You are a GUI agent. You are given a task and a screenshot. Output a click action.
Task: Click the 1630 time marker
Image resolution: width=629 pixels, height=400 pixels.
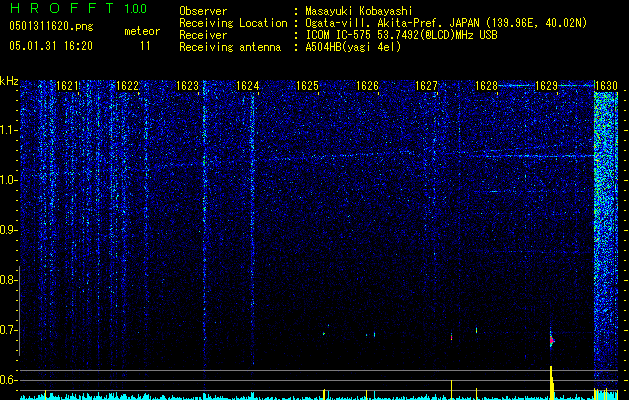[x=606, y=86]
